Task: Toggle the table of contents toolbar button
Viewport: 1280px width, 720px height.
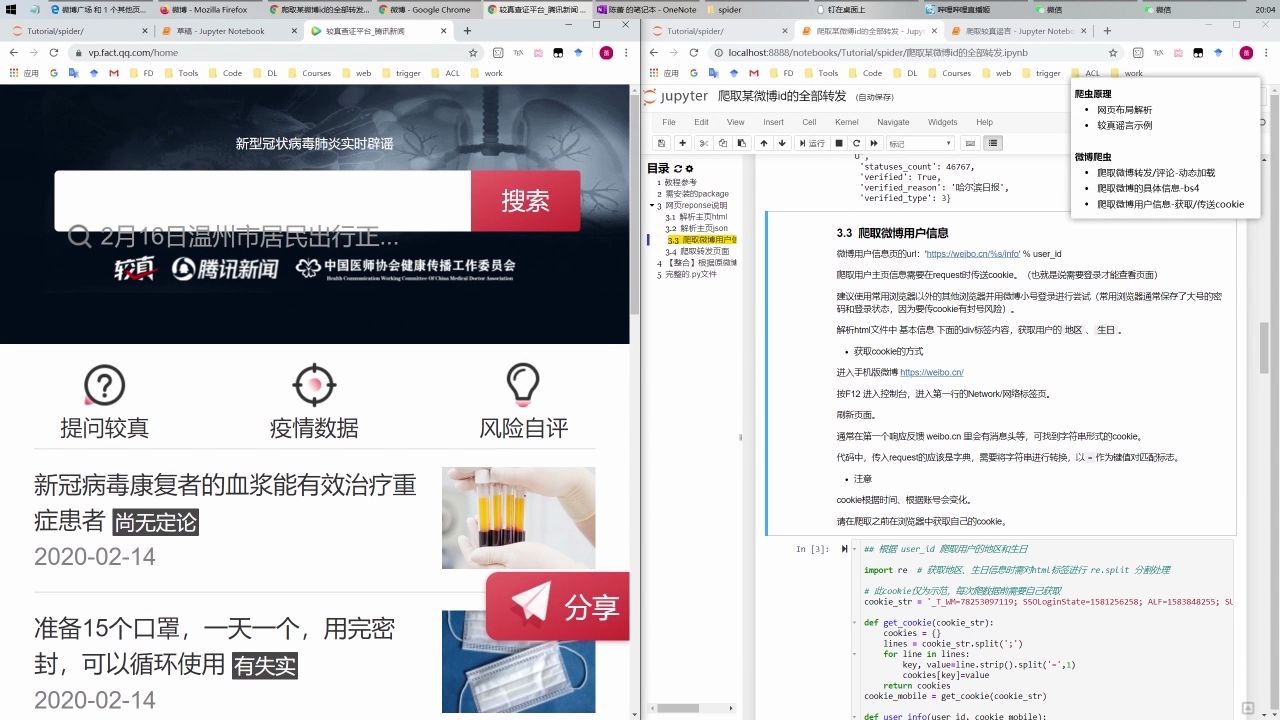Action: point(992,143)
